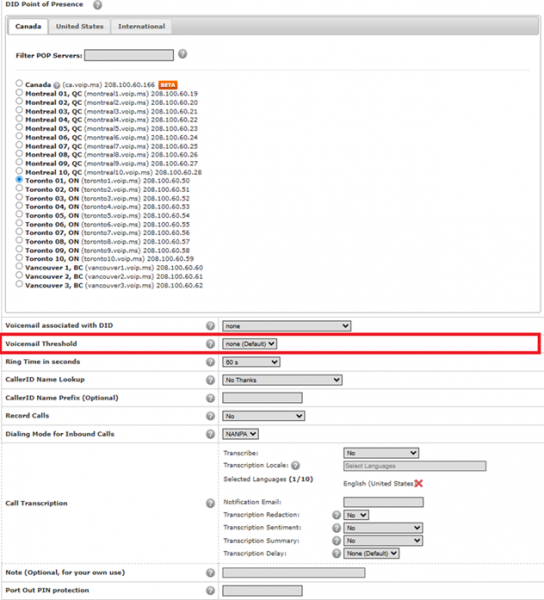
Task: Click the Filter POP Servers input field
Action: click(x=129, y=55)
